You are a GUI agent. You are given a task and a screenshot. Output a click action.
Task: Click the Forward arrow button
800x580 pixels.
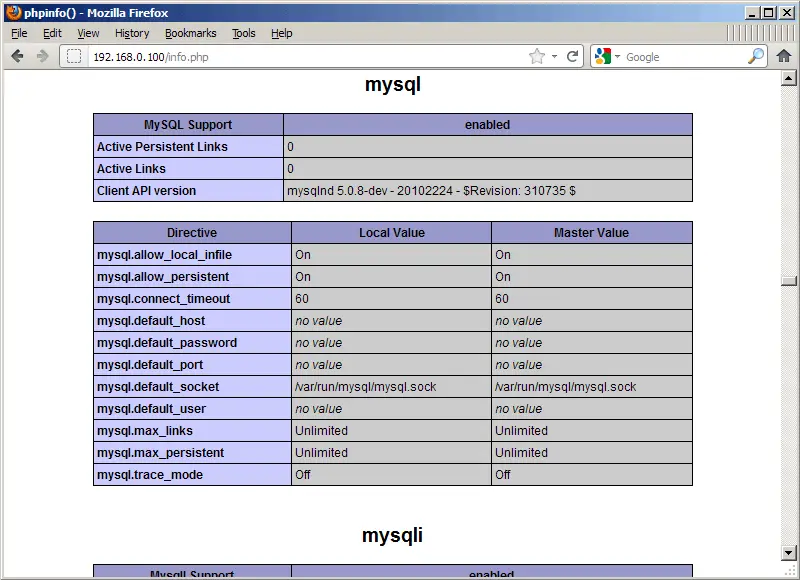click(x=42, y=56)
